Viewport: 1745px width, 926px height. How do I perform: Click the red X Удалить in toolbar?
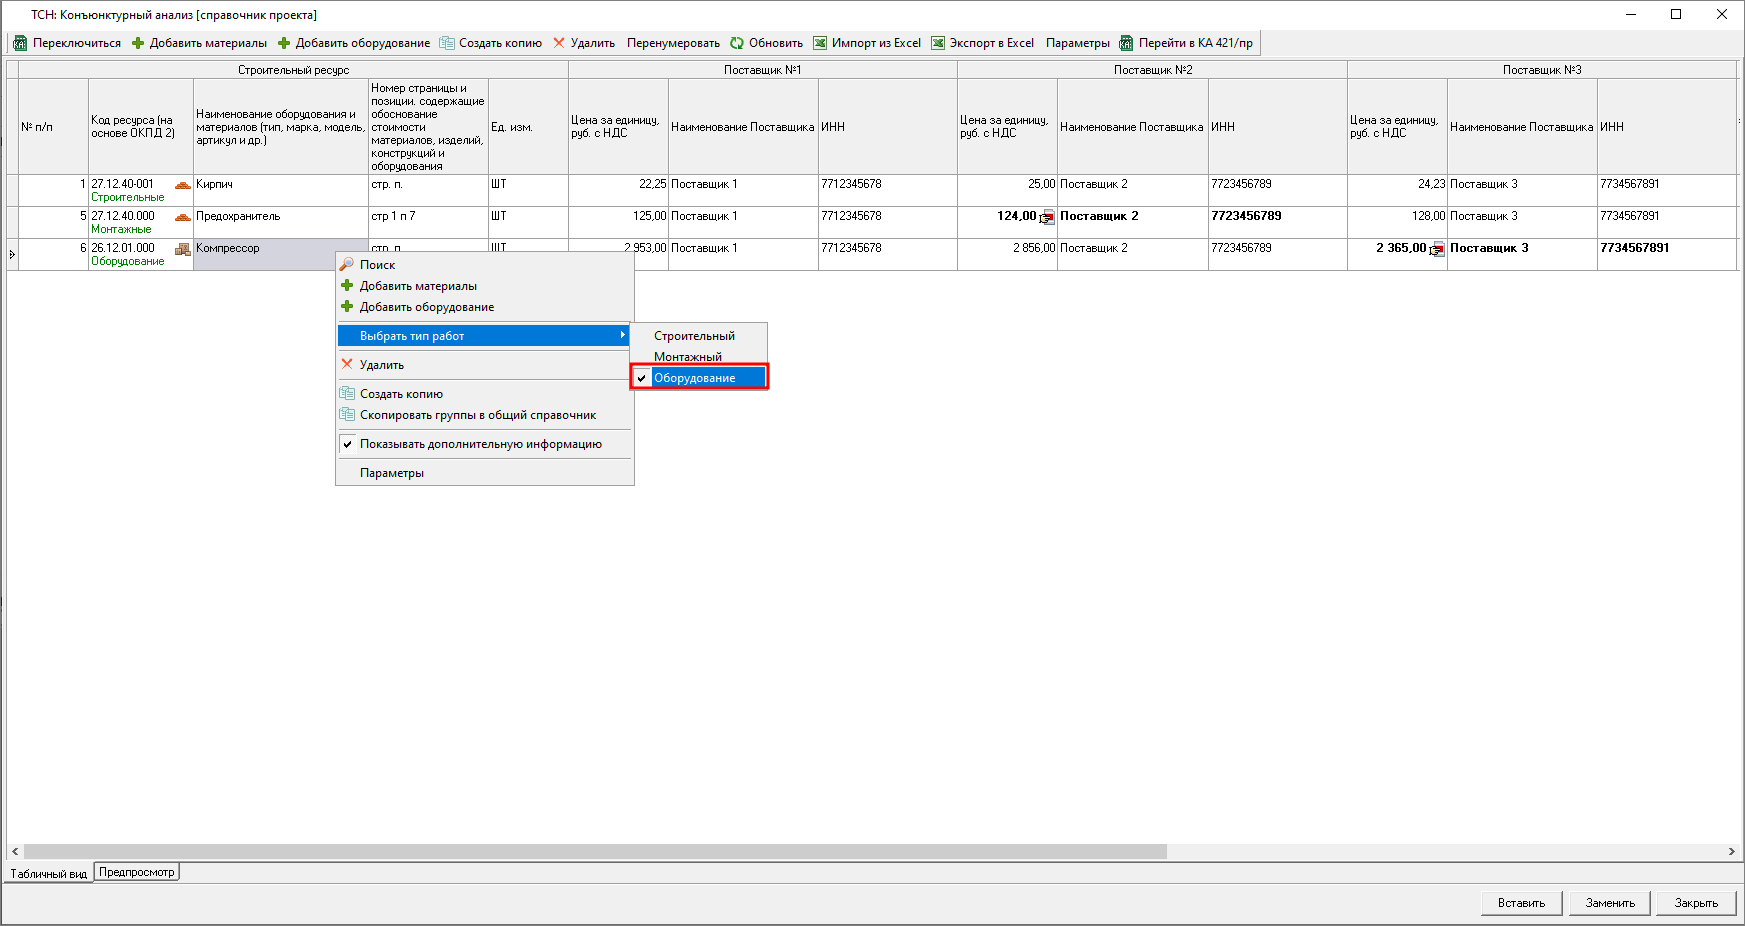pos(559,43)
